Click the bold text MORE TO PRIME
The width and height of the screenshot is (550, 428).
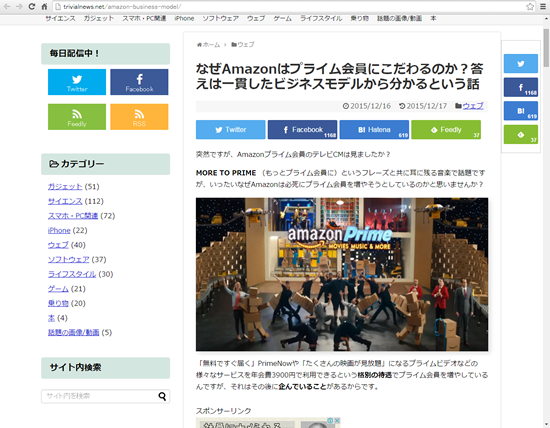[226, 173]
